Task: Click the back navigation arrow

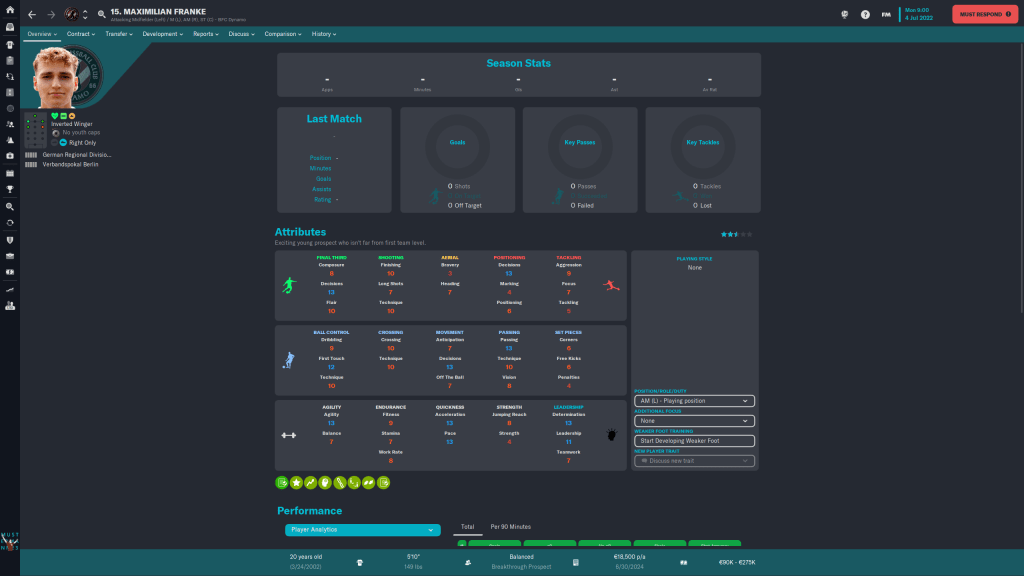Action: [x=32, y=14]
